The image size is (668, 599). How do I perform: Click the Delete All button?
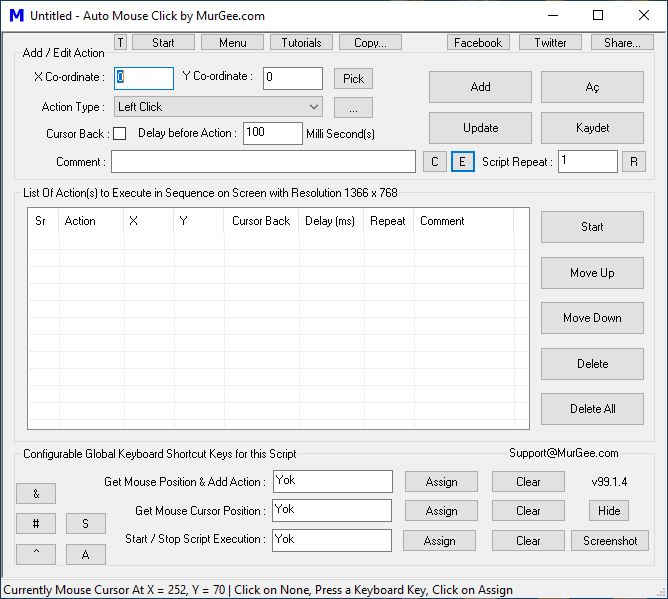click(x=593, y=409)
